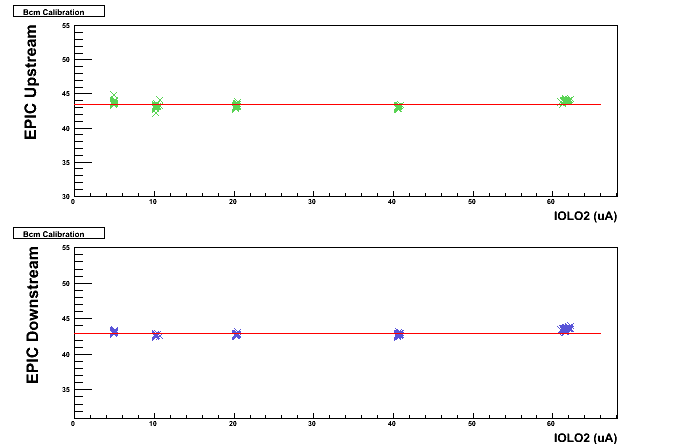
Task: Select the green data cluster near 20 uA
Action: tap(237, 105)
